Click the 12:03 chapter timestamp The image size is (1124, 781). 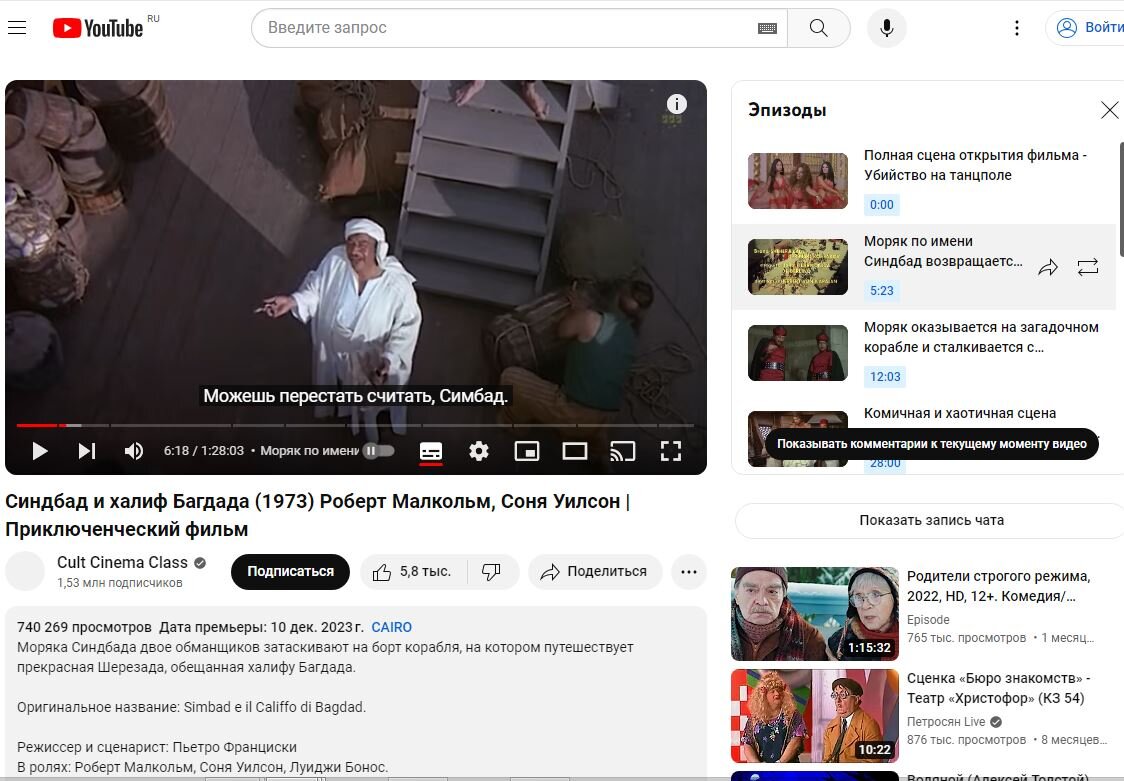click(885, 377)
